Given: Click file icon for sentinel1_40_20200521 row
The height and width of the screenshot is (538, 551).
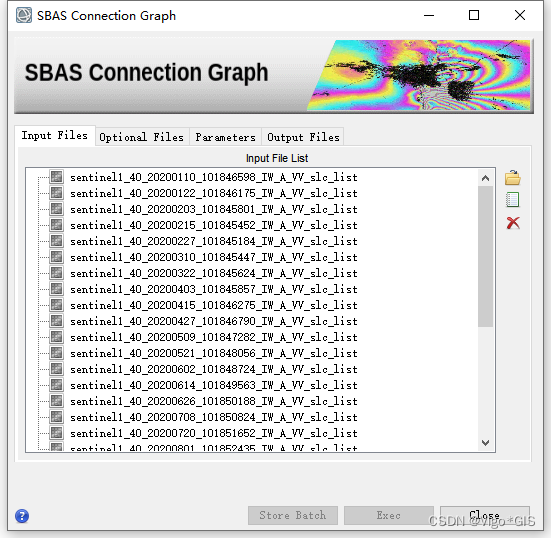Looking at the screenshot, I should coord(56,352).
